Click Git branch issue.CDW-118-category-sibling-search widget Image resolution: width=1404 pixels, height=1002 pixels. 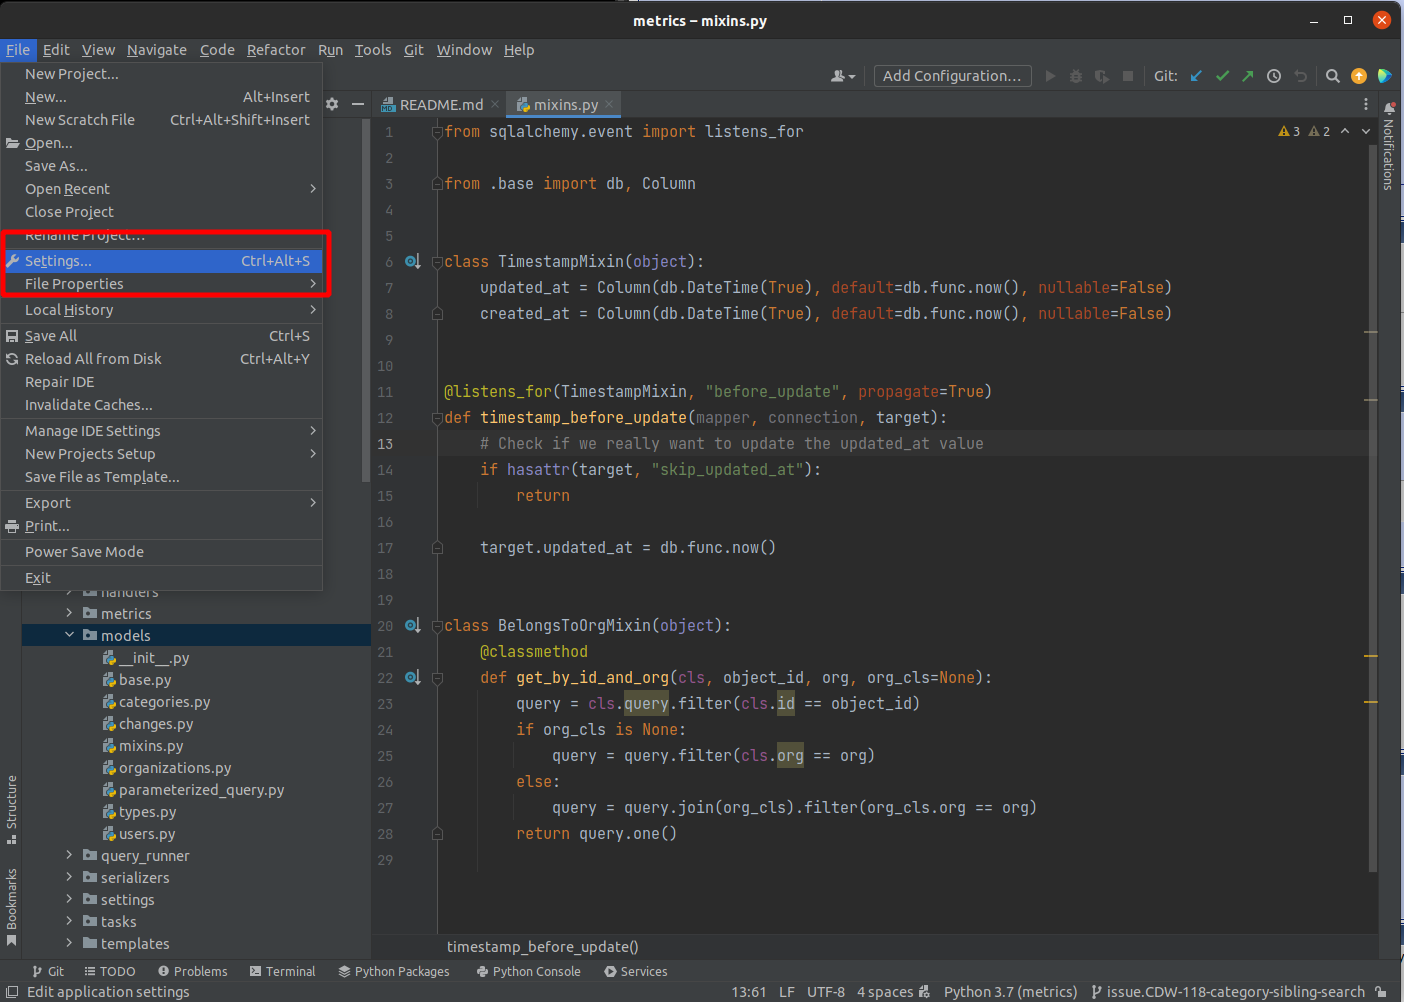pos(1228,992)
